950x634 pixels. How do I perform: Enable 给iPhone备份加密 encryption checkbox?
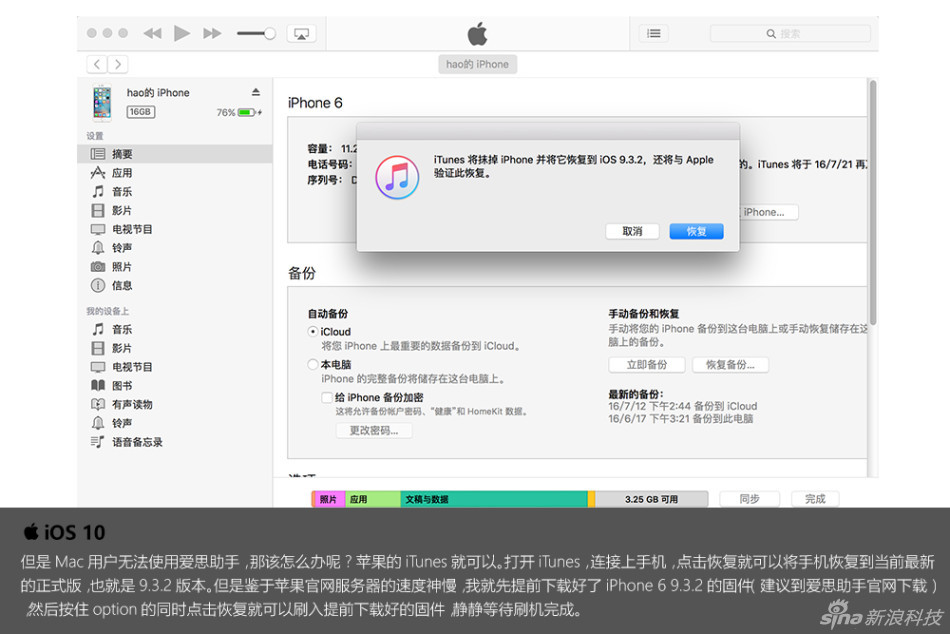pyautogui.click(x=327, y=397)
